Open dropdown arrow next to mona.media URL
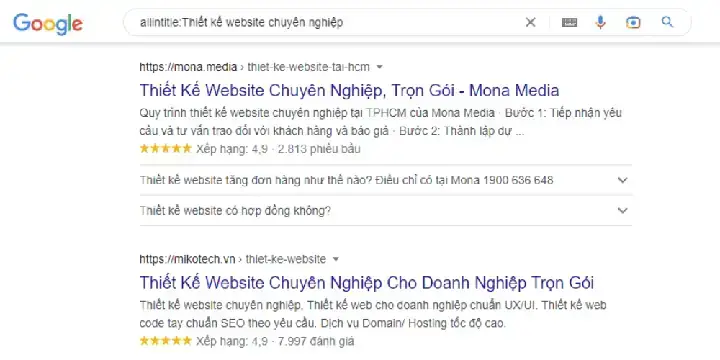The width and height of the screenshot is (720, 360). 379,67
